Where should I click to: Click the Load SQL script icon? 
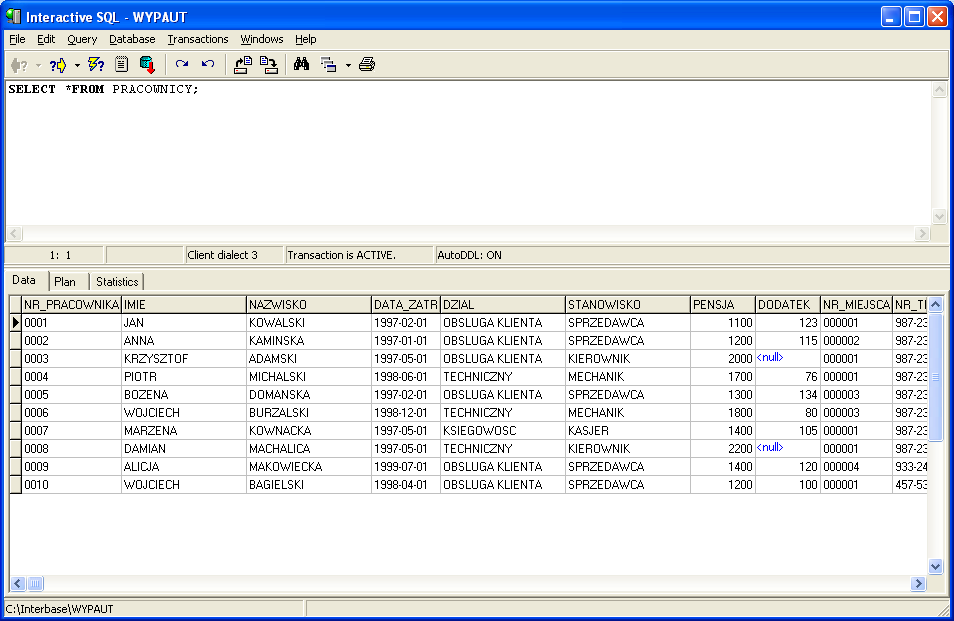point(243,64)
